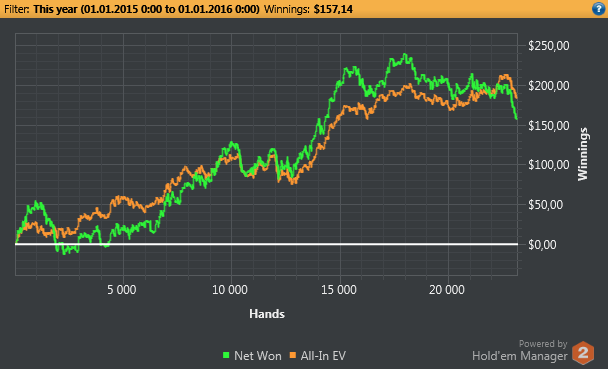Click the $50,00 axis label
The width and height of the screenshot is (608, 369).
coord(545,205)
